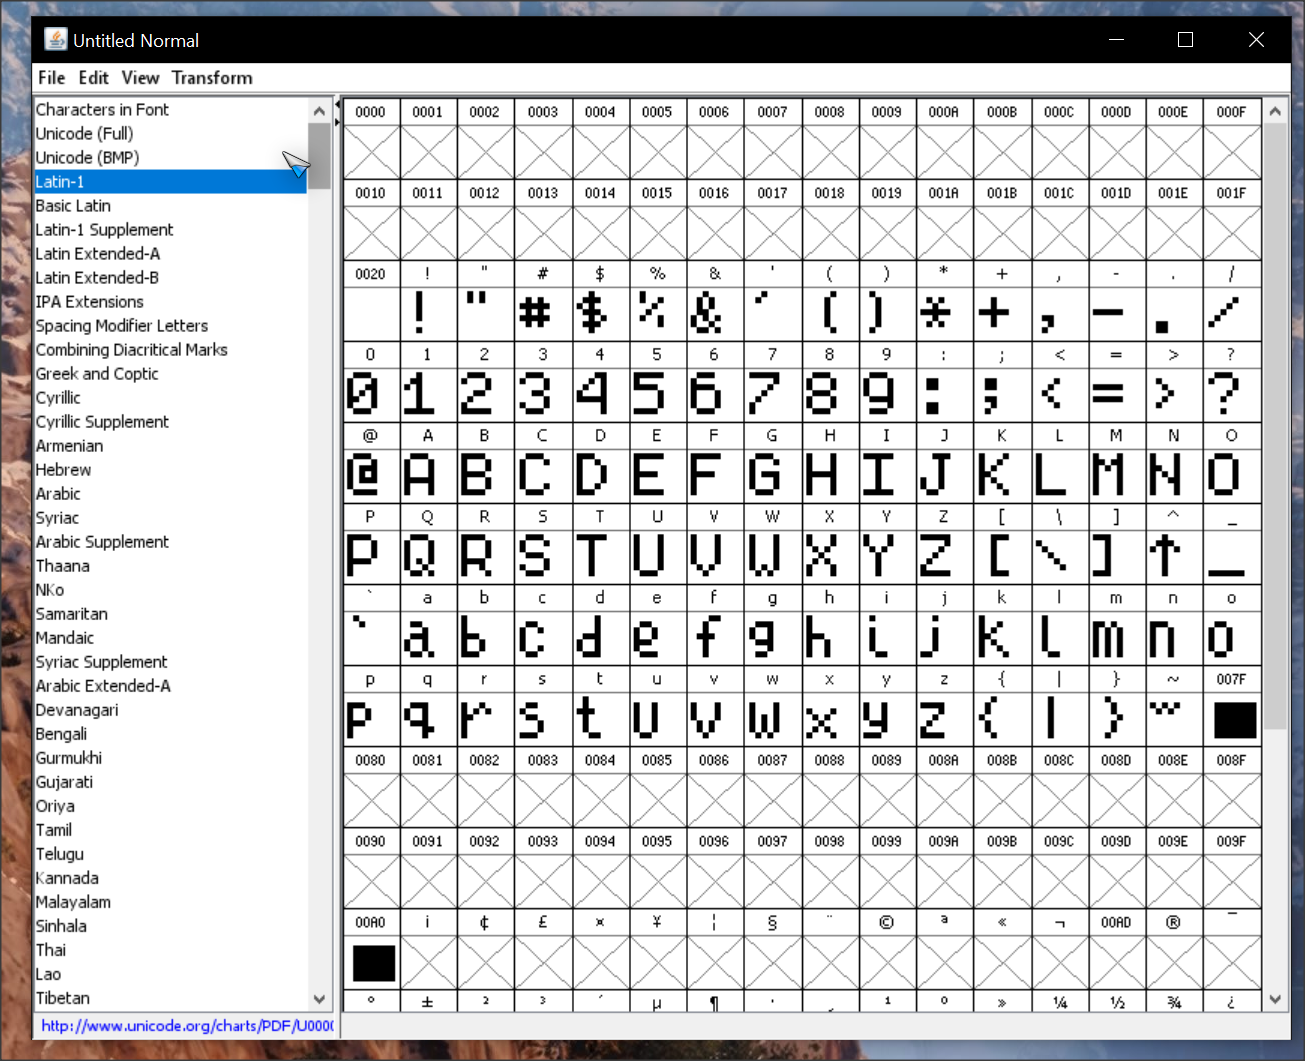This screenshot has height=1061, width=1305.
Task: Open the File menu
Action: [51, 78]
